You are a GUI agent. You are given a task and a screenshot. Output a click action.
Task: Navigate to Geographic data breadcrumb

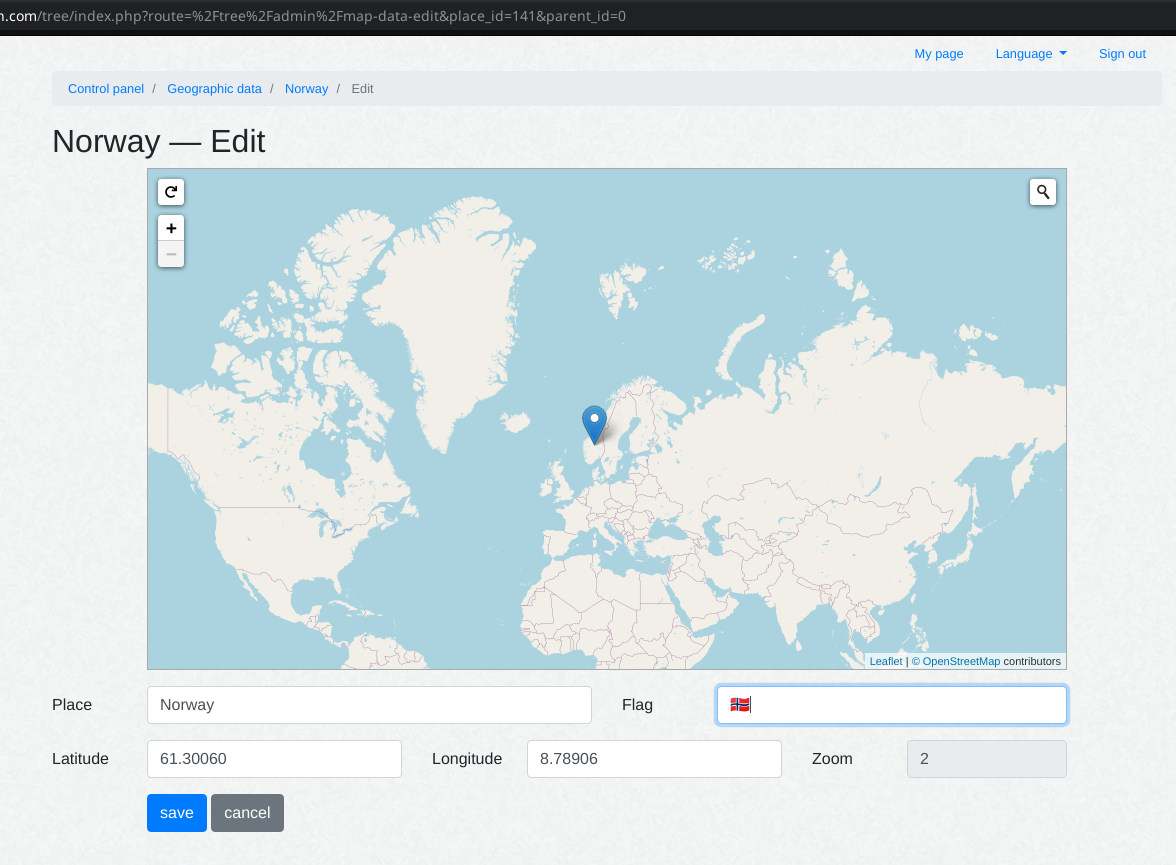point(214,89)
